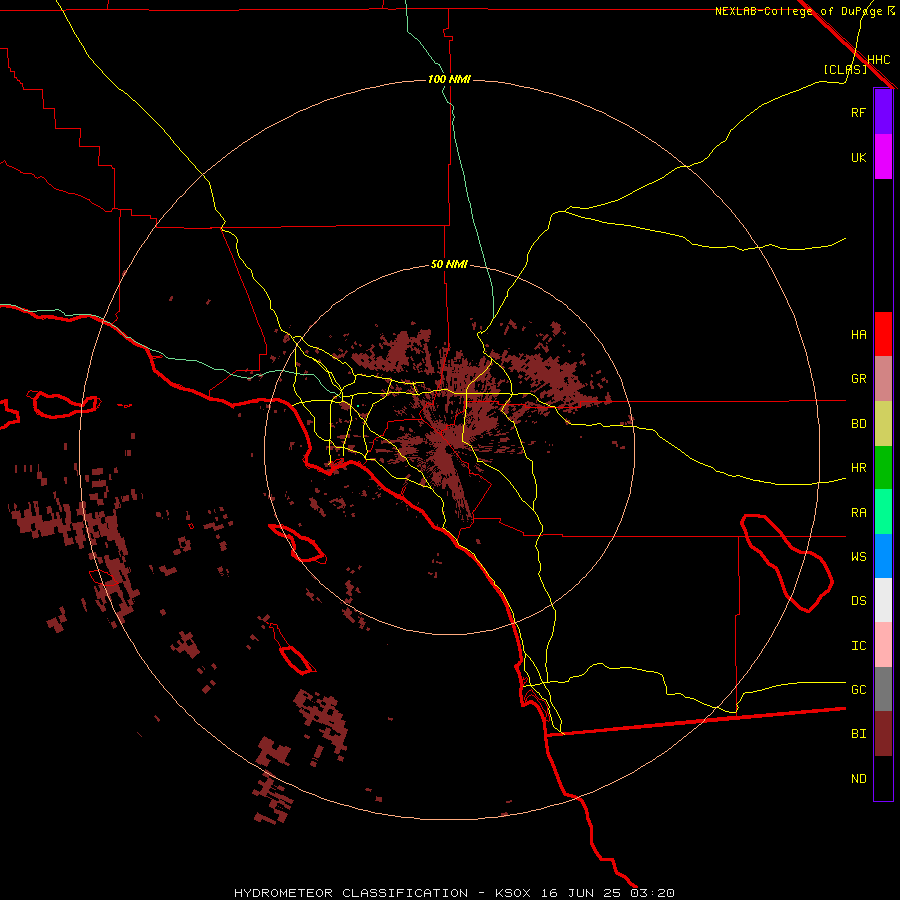Click the UK legend label
The image size is (900, 900).
pyautogui.click(x=859, y=157)
